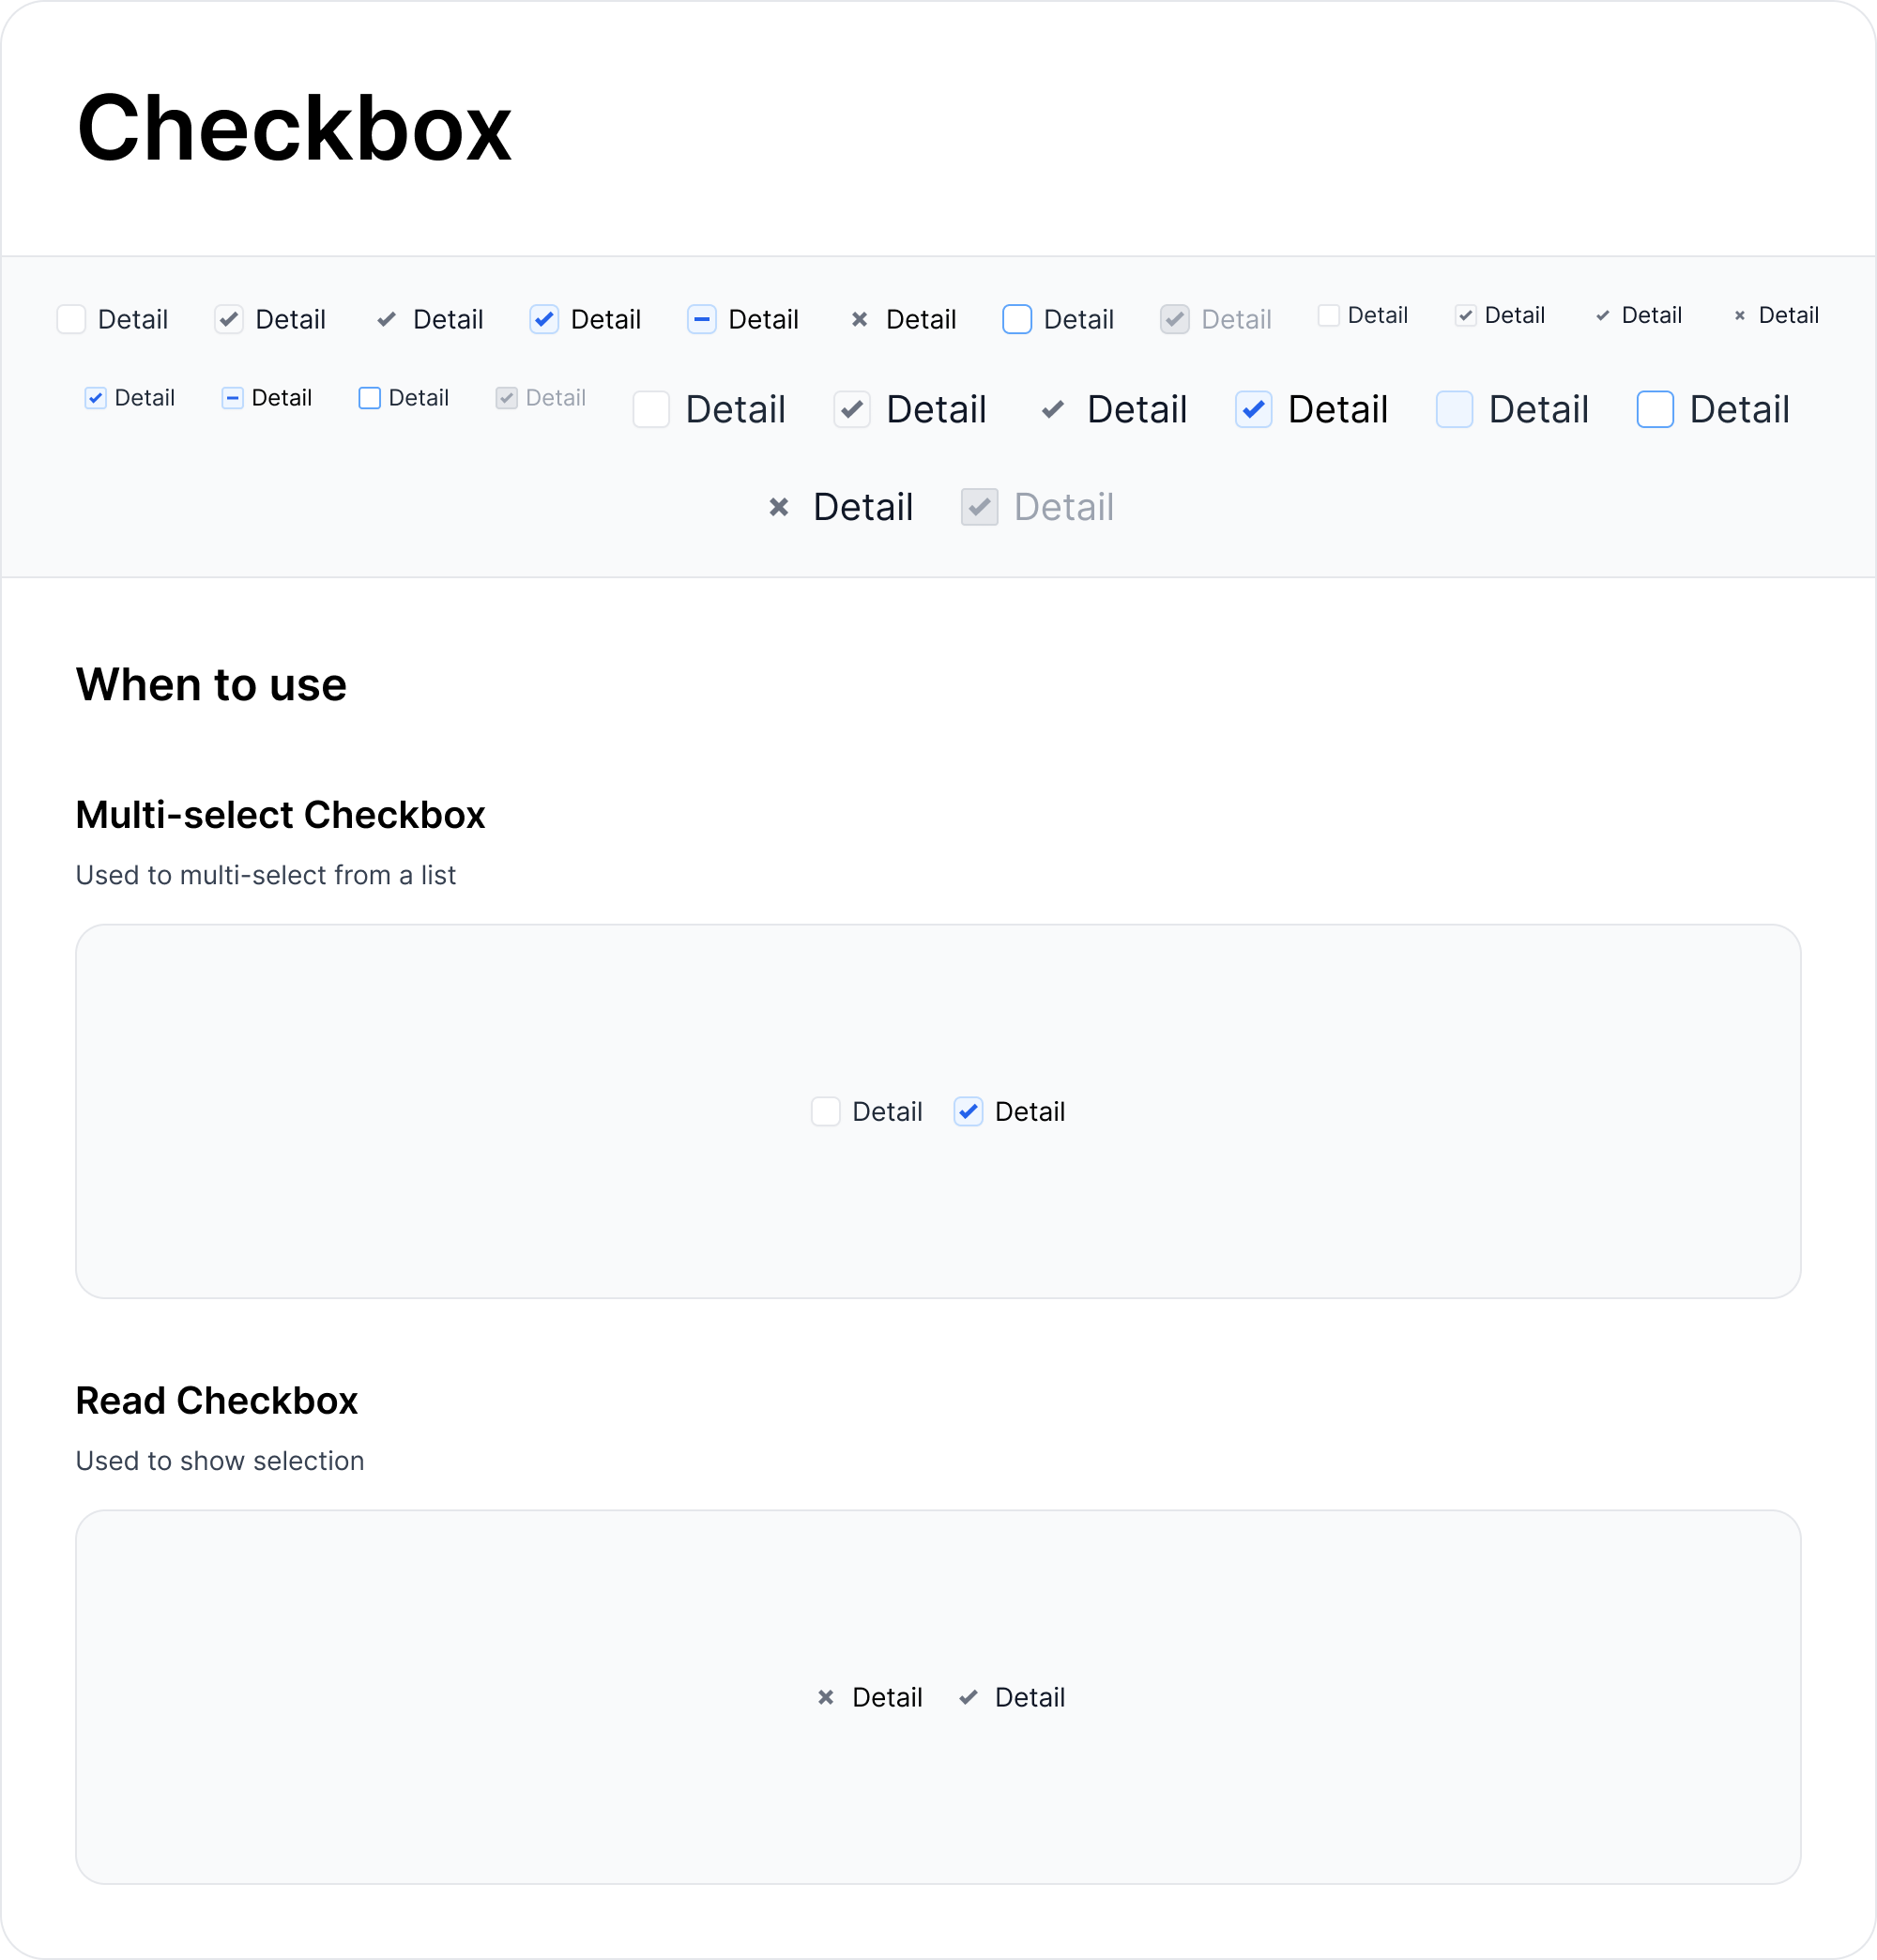Click the indeterminate Detail checkbox
This screenshot has height=1960, width=1877.
(x=700, y=319)
